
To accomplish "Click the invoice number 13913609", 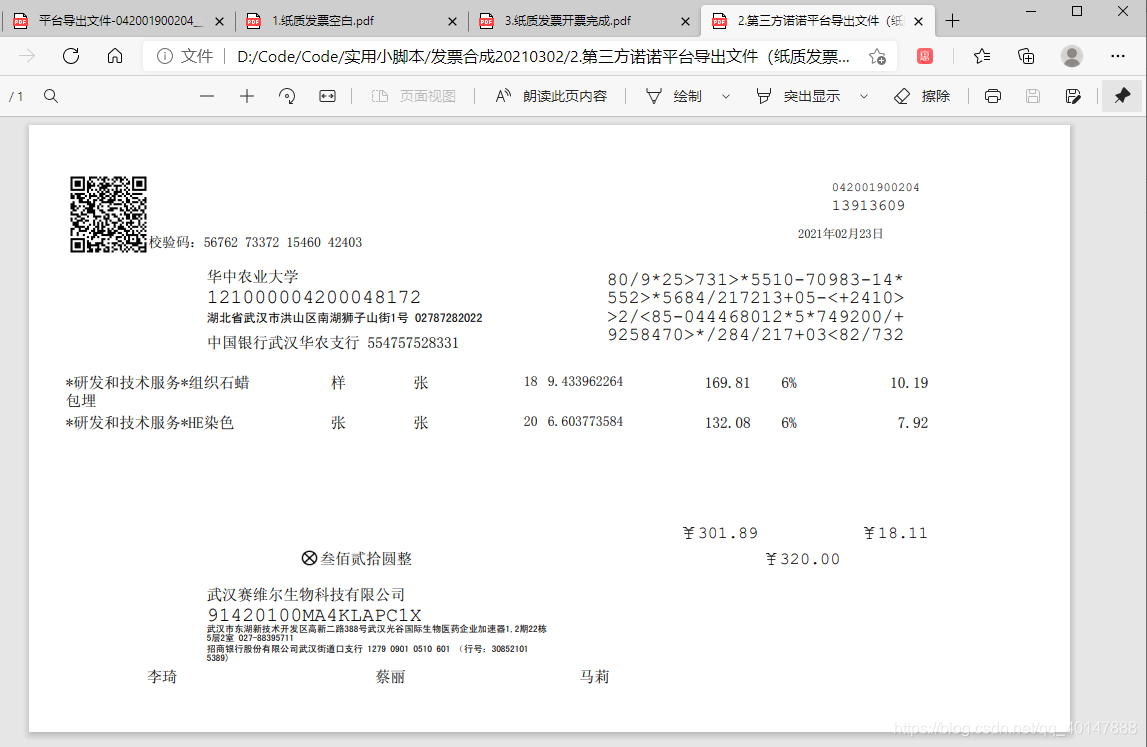I will point(868,206).
